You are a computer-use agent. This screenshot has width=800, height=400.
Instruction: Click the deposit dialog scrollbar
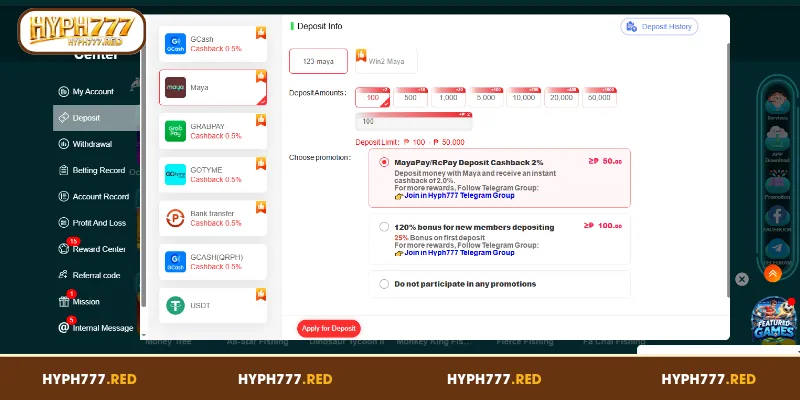(728, 168)
